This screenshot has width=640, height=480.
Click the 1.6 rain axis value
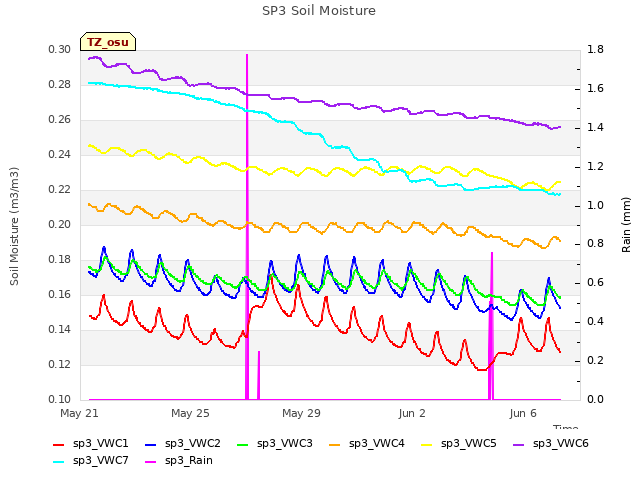(x=595, y=89)
